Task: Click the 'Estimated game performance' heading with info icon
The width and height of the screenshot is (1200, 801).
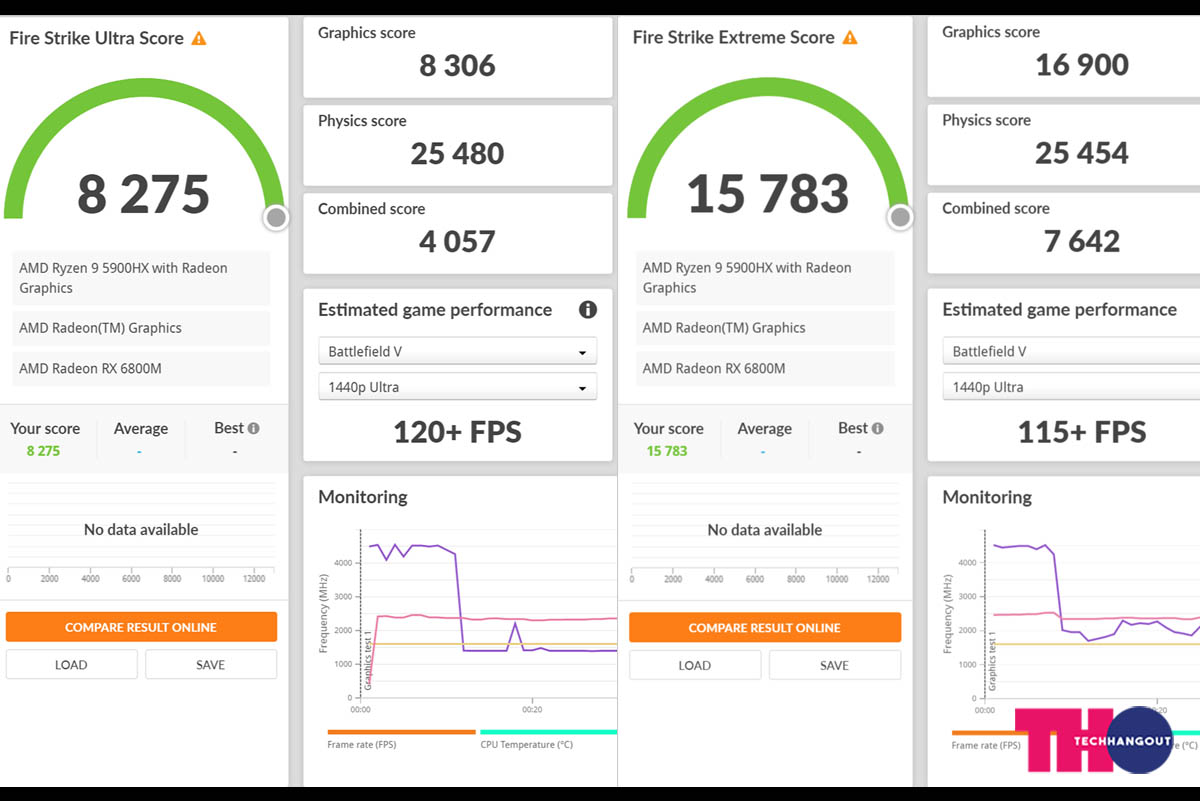Action: tap(435, 310)
